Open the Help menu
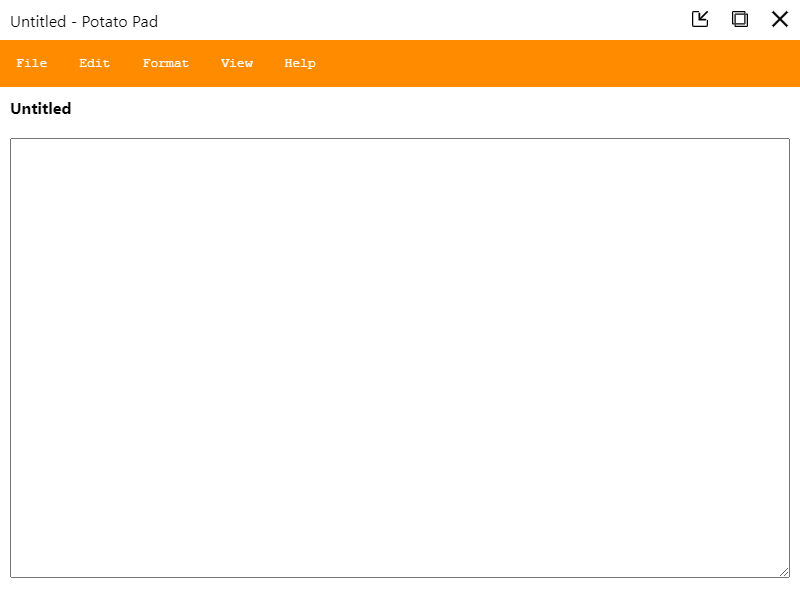 click(300, 63)
